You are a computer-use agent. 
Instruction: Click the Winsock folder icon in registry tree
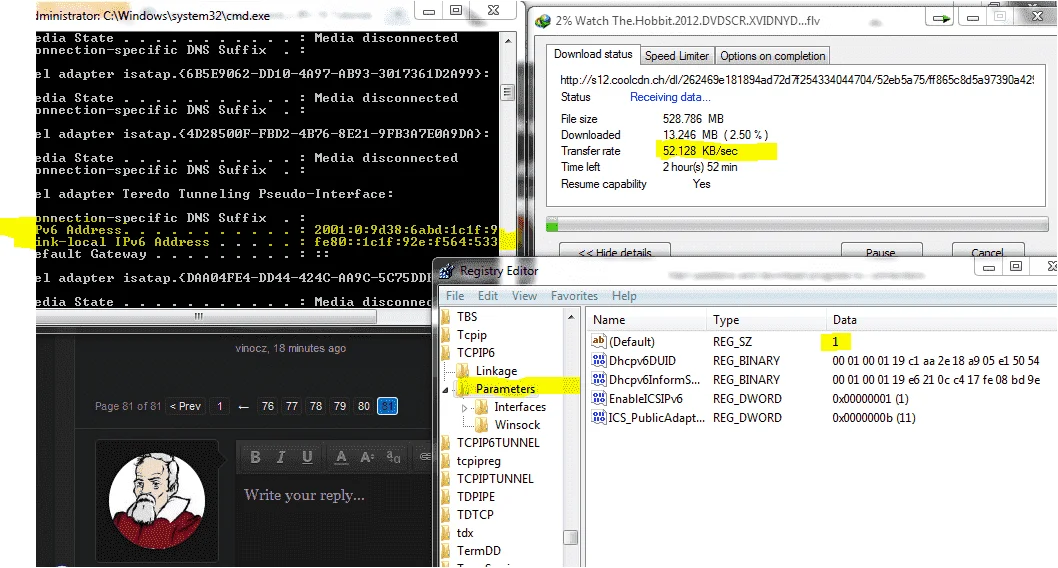pos(482,424)
